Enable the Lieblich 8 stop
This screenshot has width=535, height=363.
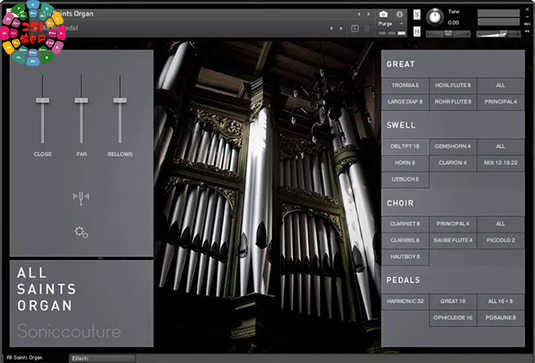coord(405,179)
